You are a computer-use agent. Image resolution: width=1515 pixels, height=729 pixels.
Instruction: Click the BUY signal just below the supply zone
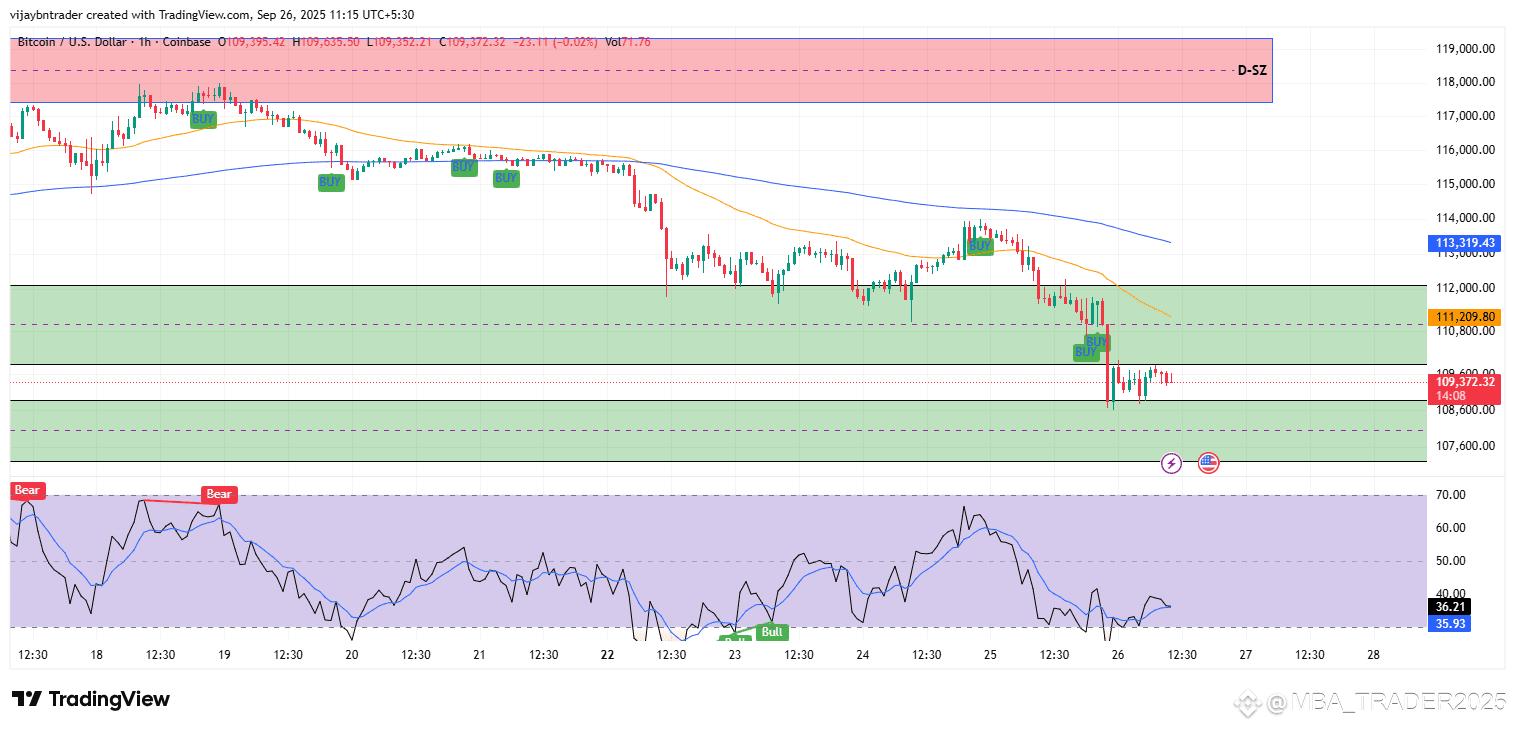[x=203, y=119]
